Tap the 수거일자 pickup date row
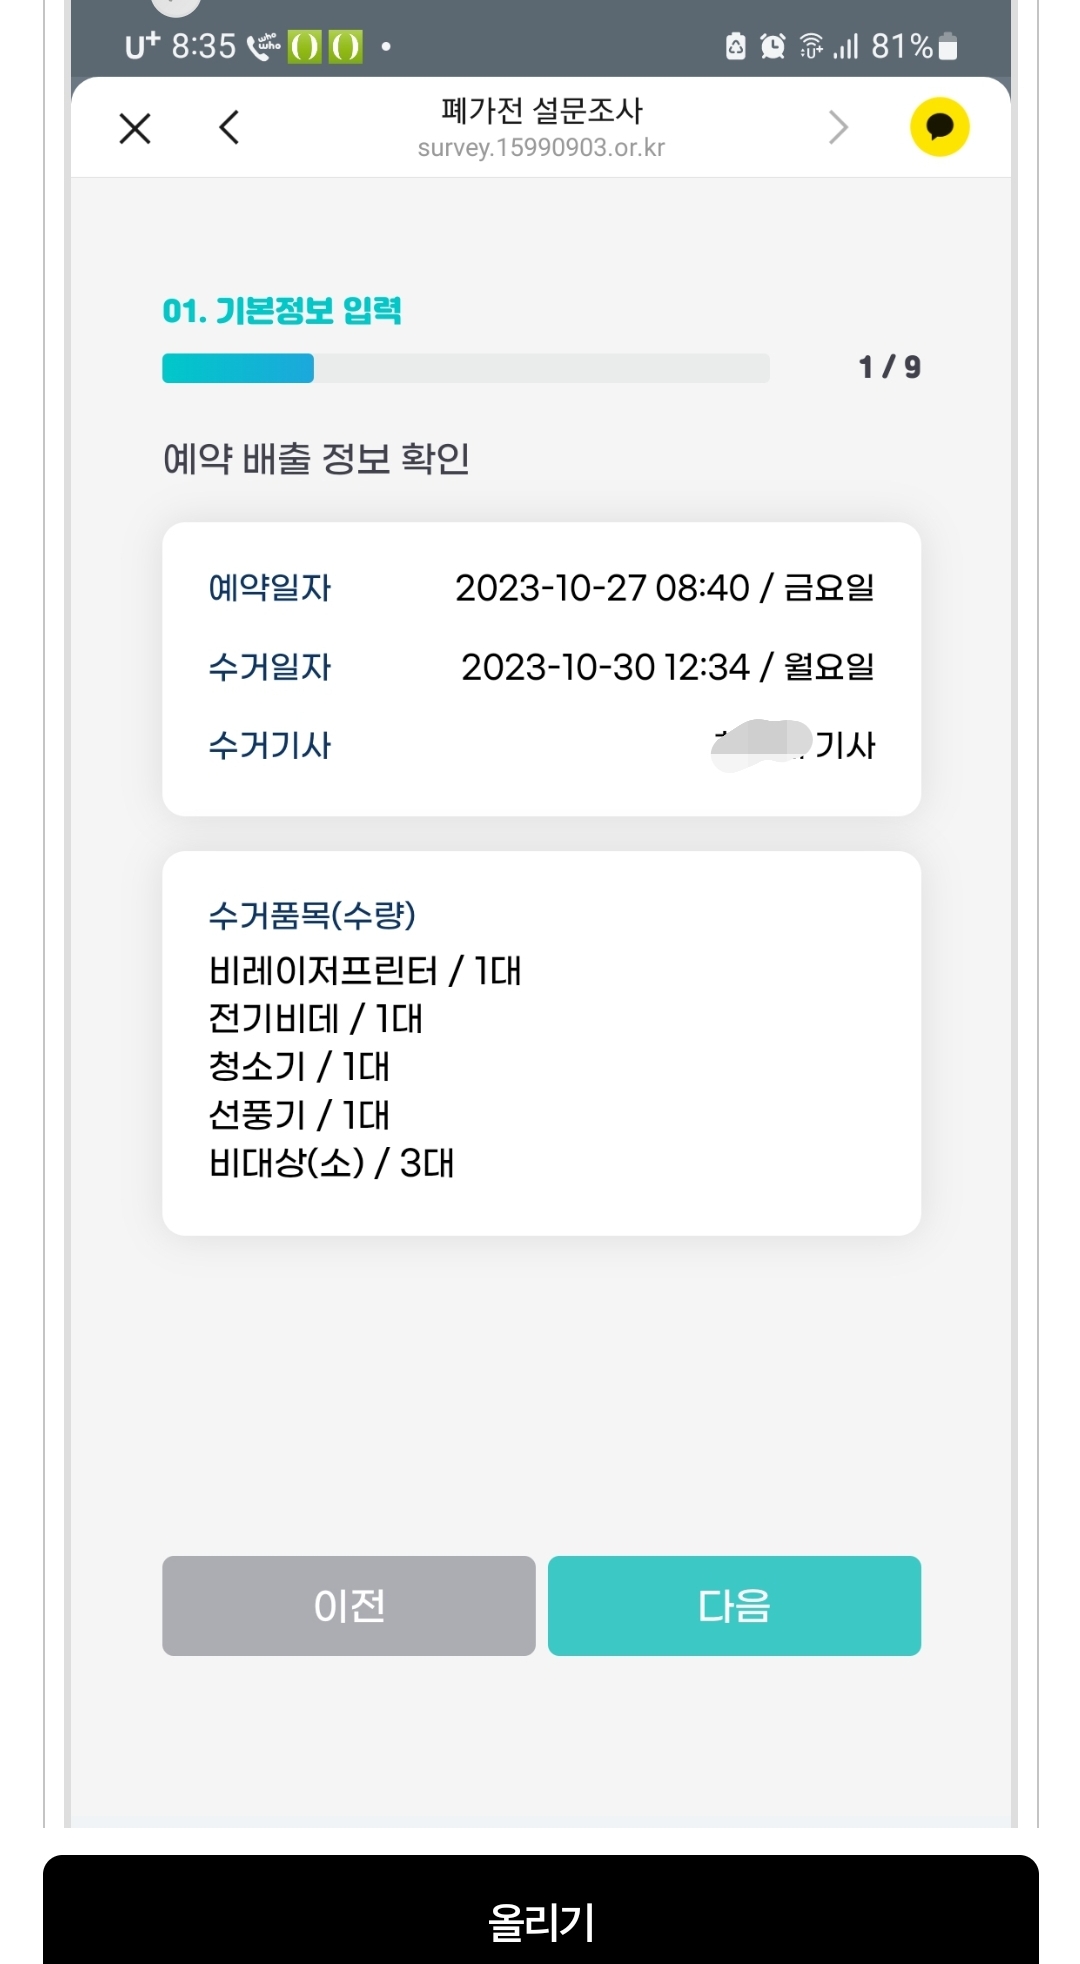Viewport: 1080px width, 1964px height. pyautogui.click(x=540, y=667)
